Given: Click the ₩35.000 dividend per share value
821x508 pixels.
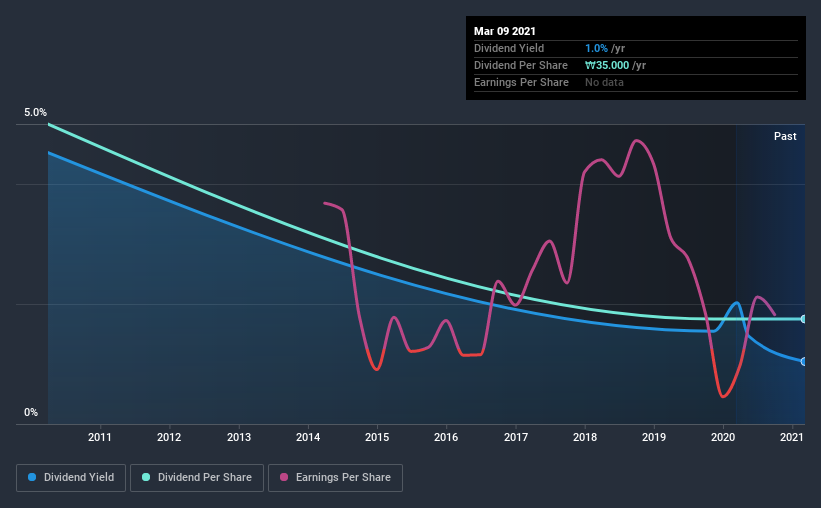Looking at the screenshot, I should (x=607, y=65).
